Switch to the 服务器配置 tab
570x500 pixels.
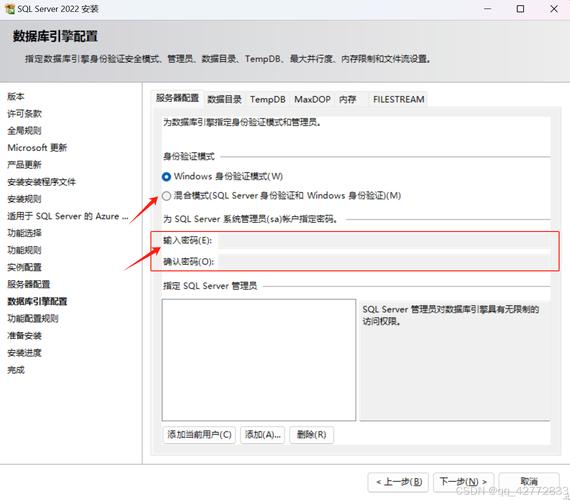tap(177, 98)
